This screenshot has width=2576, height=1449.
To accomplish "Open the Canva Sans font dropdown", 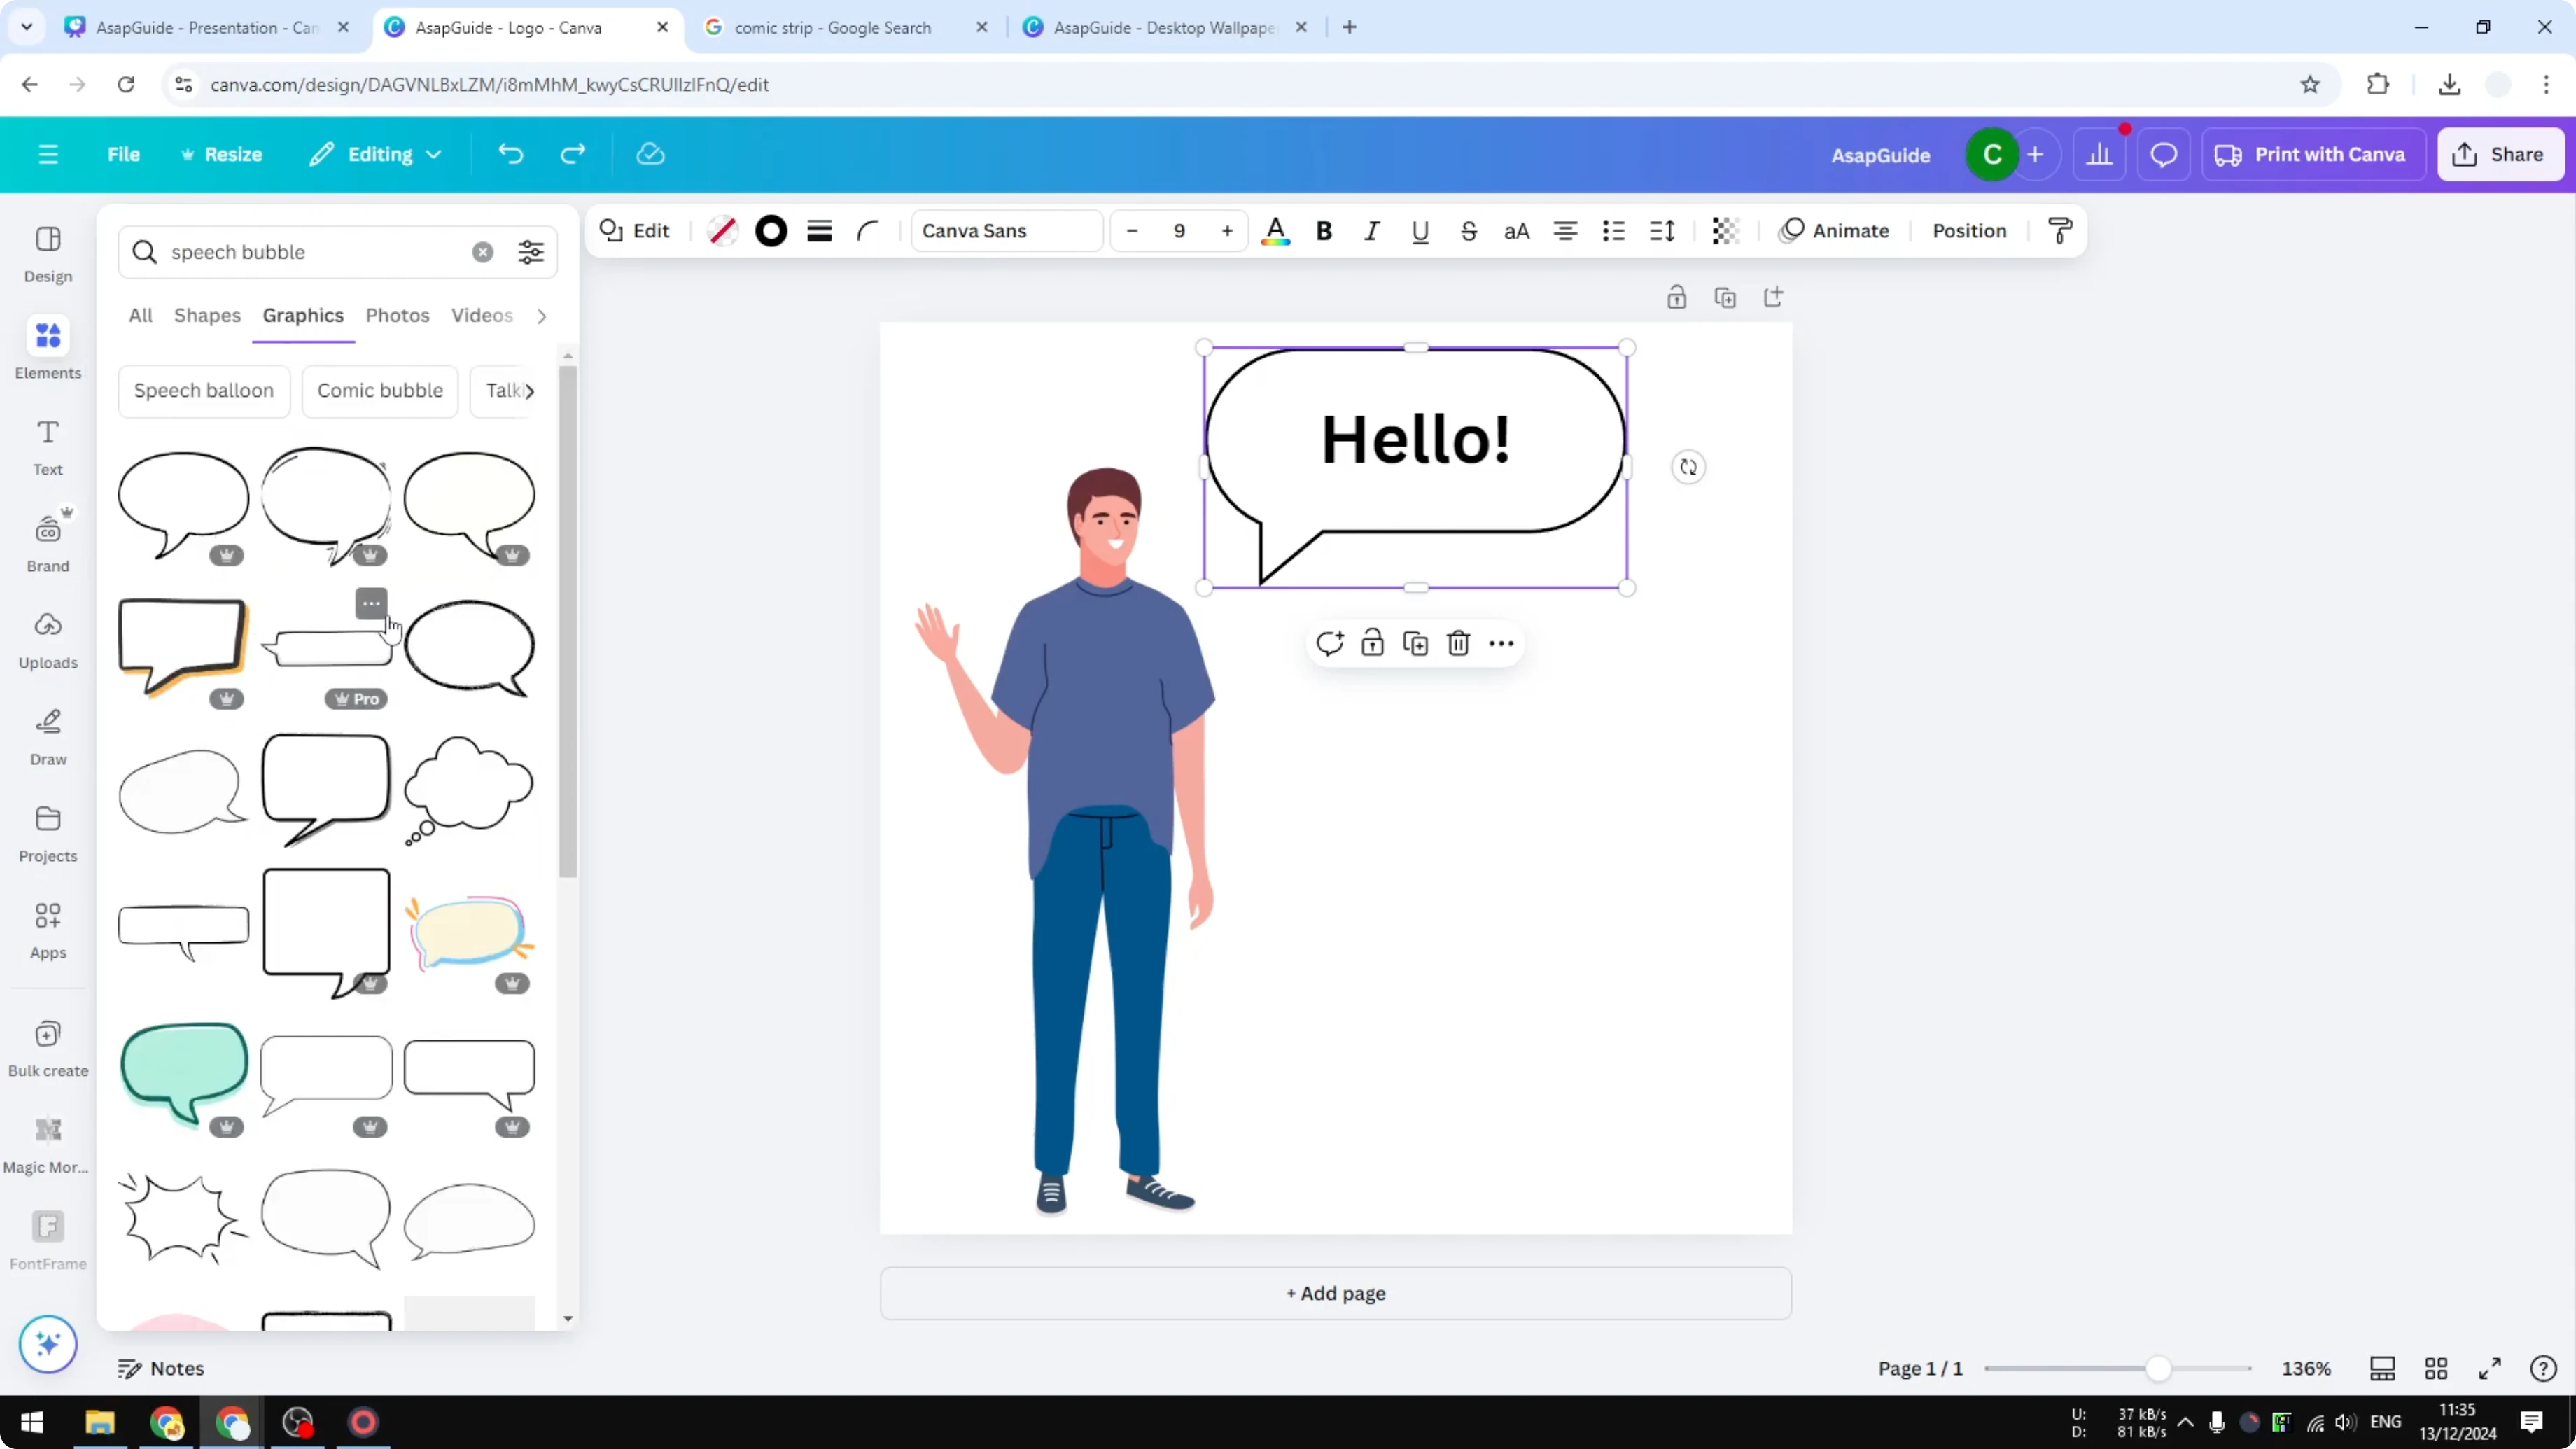I will click(x=1005, y=230).
